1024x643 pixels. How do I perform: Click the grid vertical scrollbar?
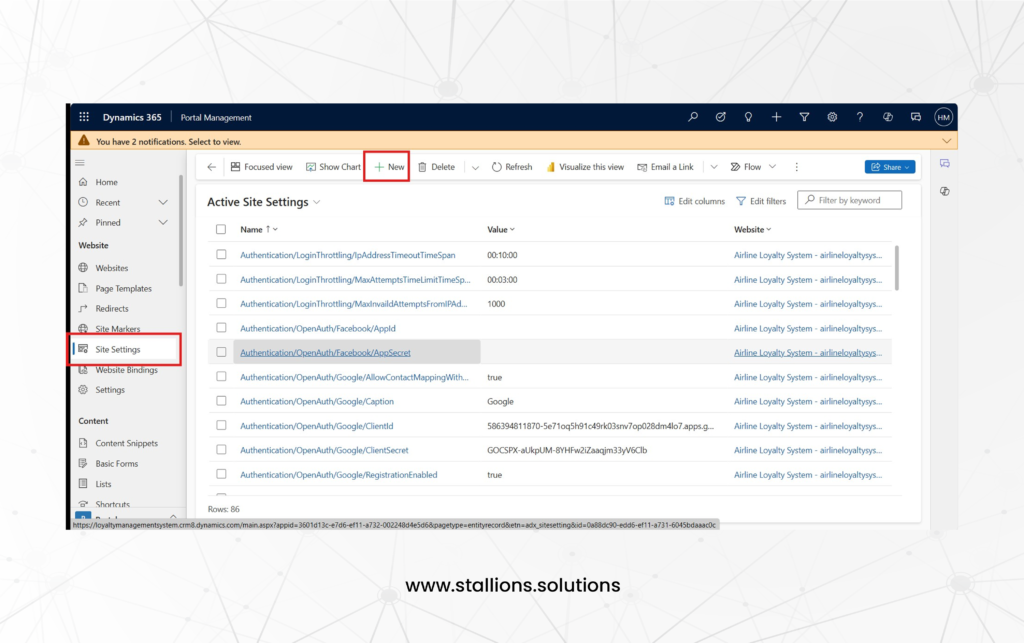click(896, 268)
